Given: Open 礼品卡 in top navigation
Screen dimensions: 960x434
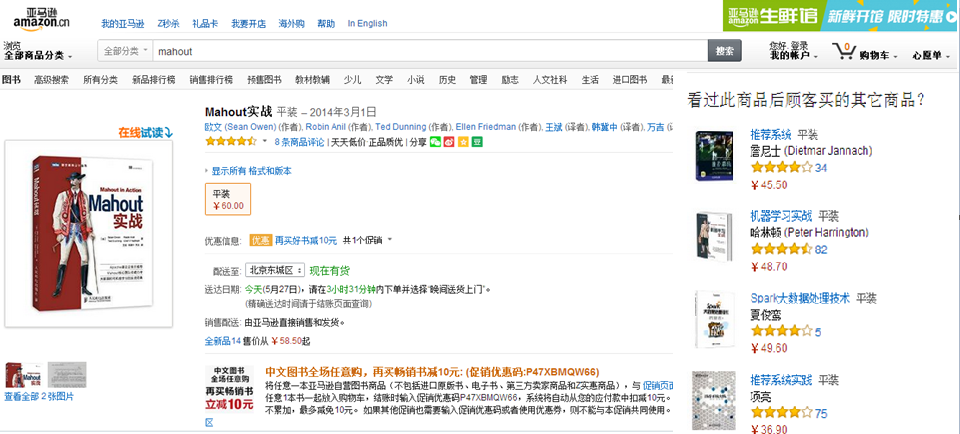Looking at the screenshot, I should click(204, 24).
